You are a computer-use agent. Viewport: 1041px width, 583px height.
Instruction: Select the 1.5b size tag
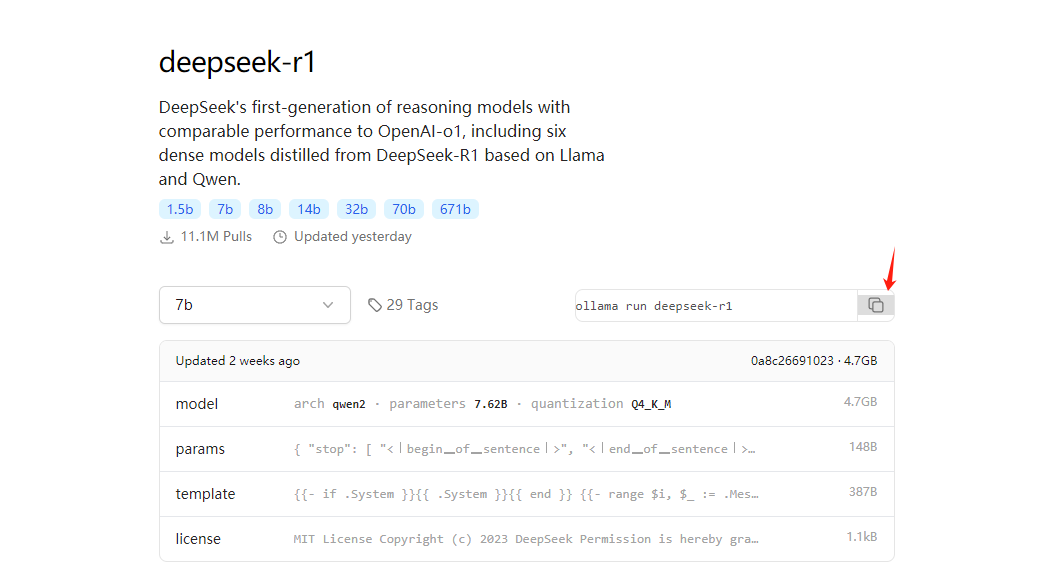click(x=180, y=209)
